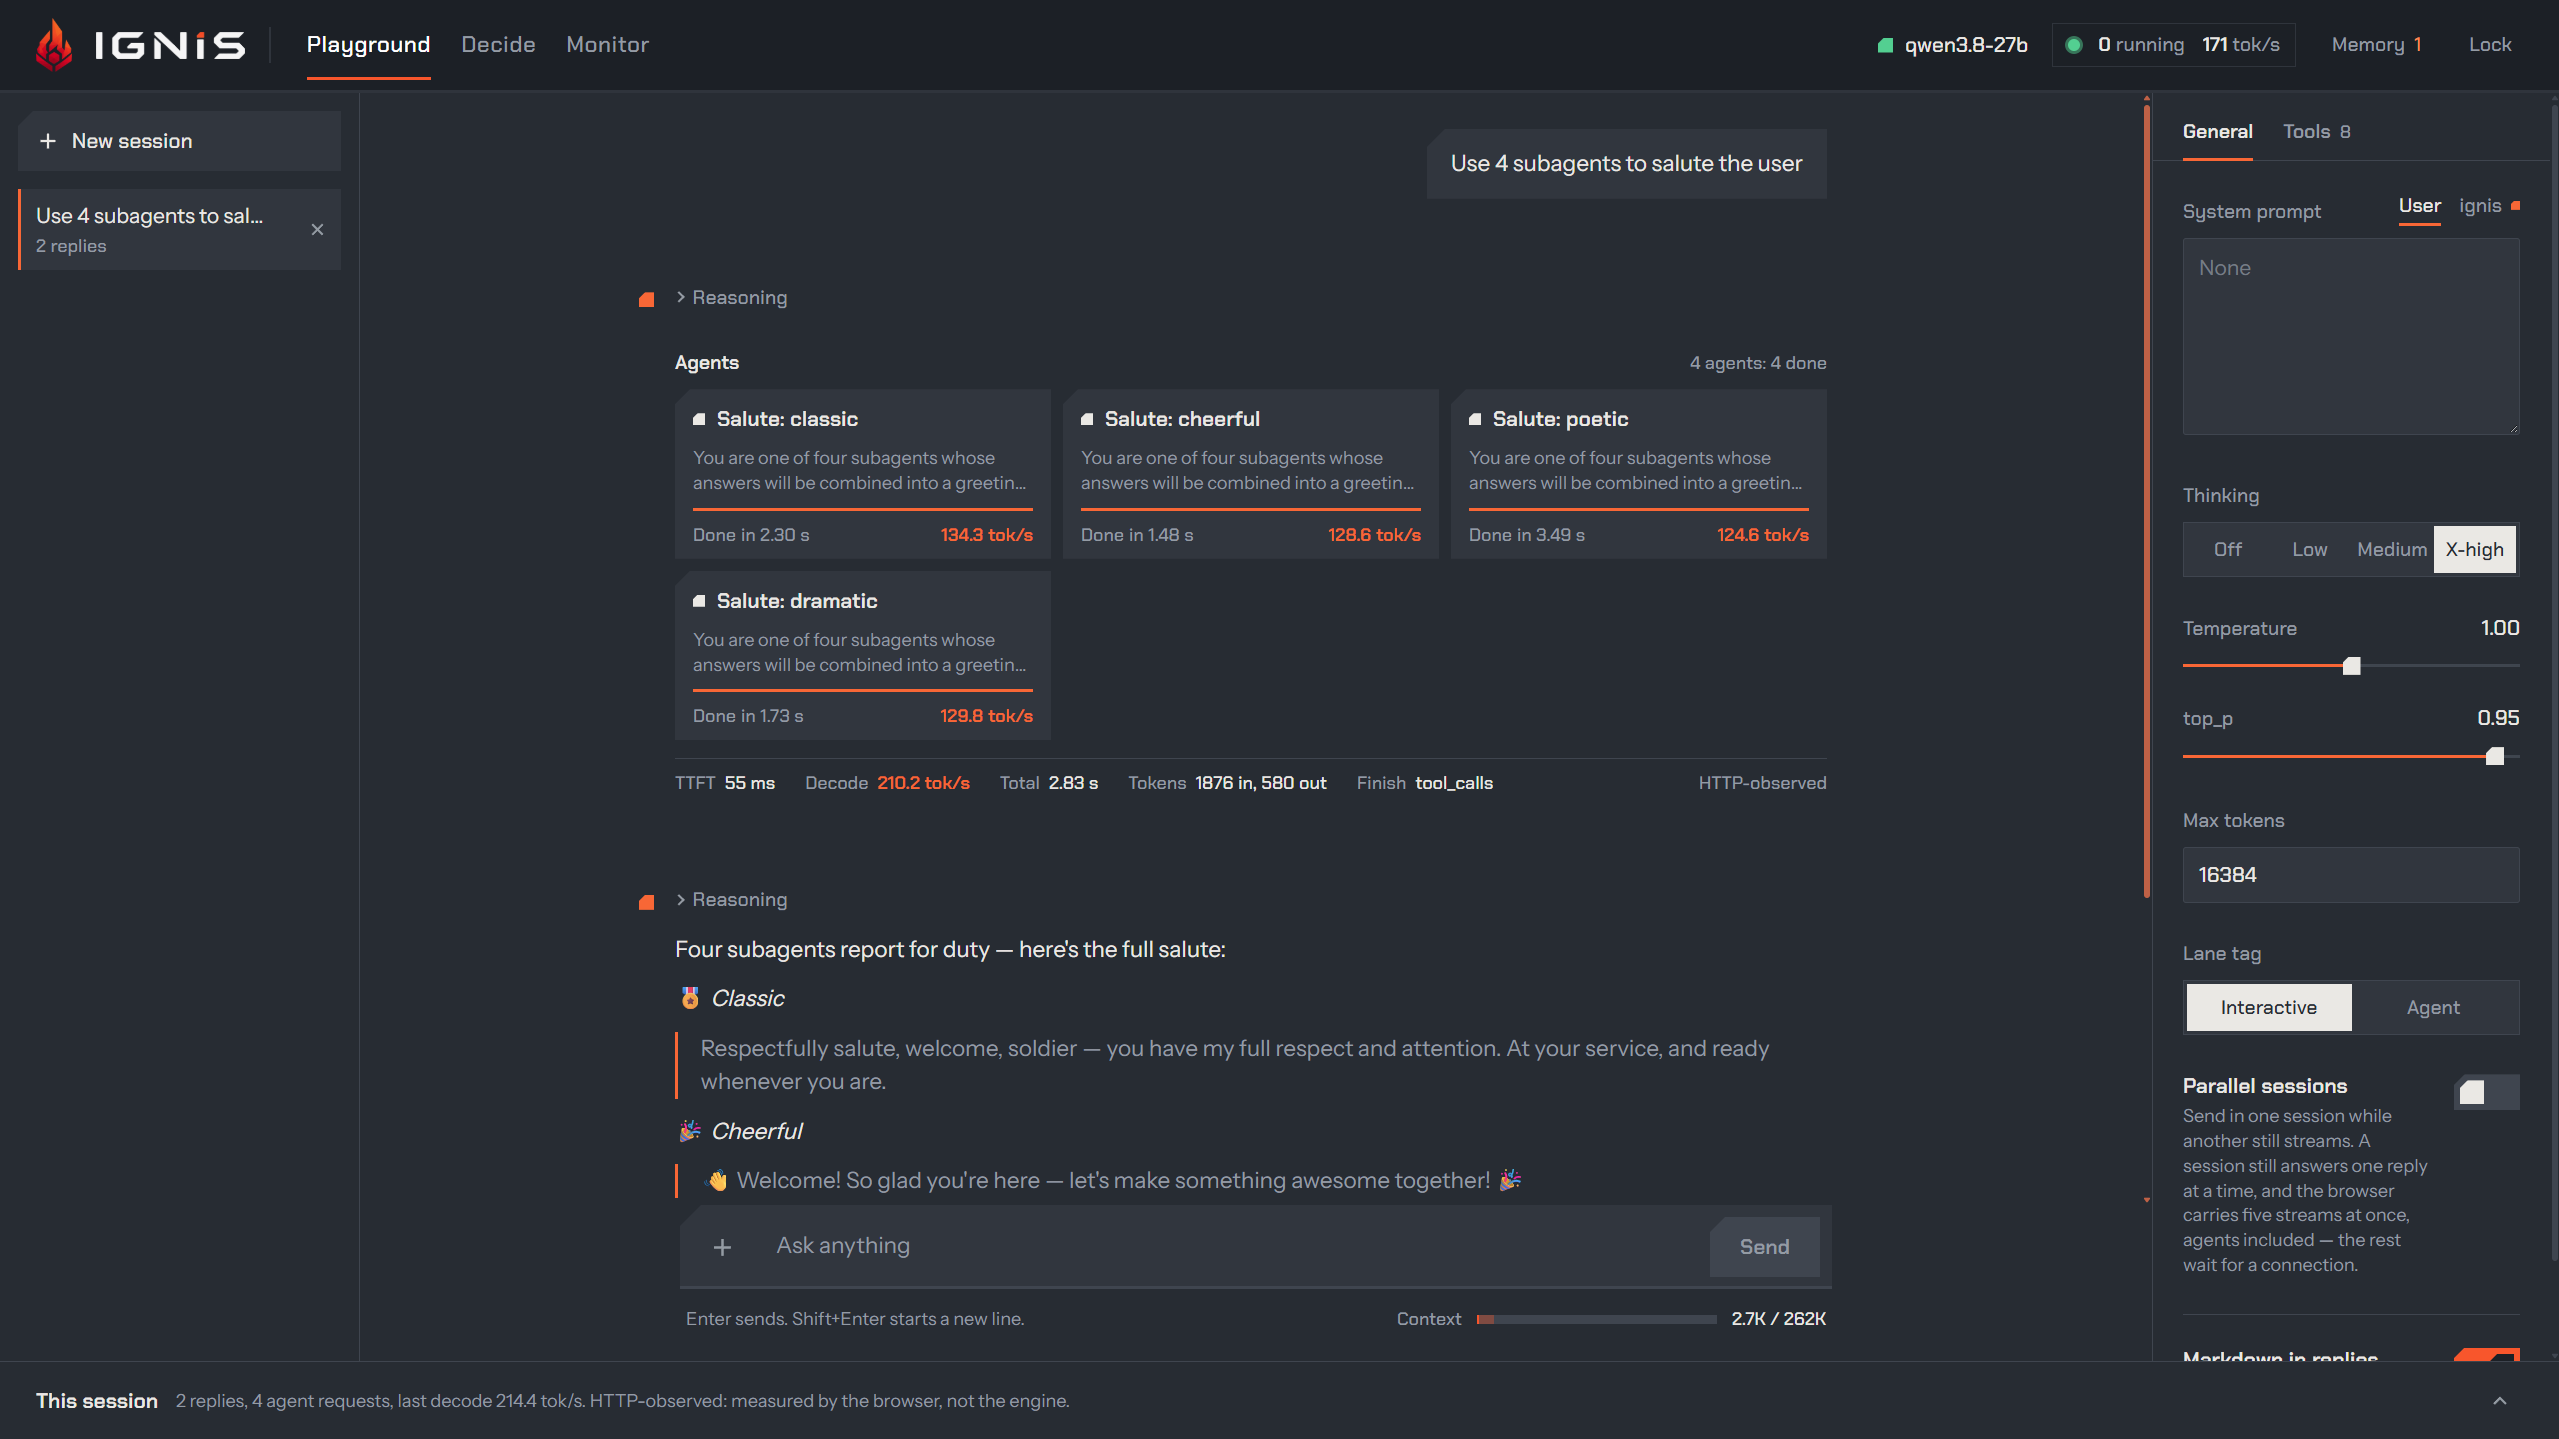Open the Monitor tab
The image size is (2559, 1439).
(x=607, y=45)
